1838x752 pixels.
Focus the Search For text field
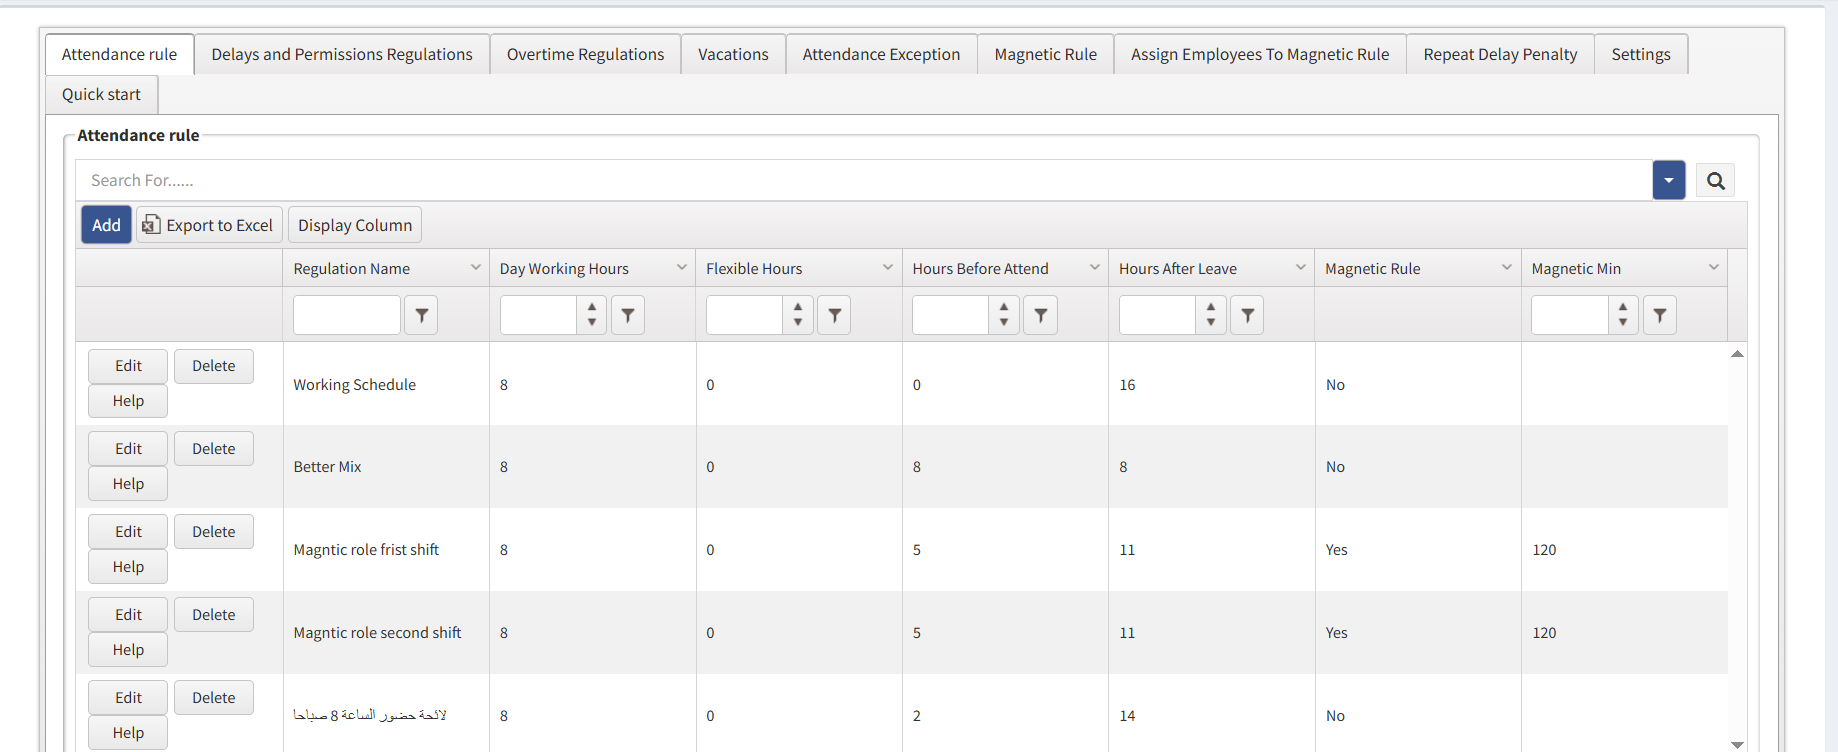[860, 181]
